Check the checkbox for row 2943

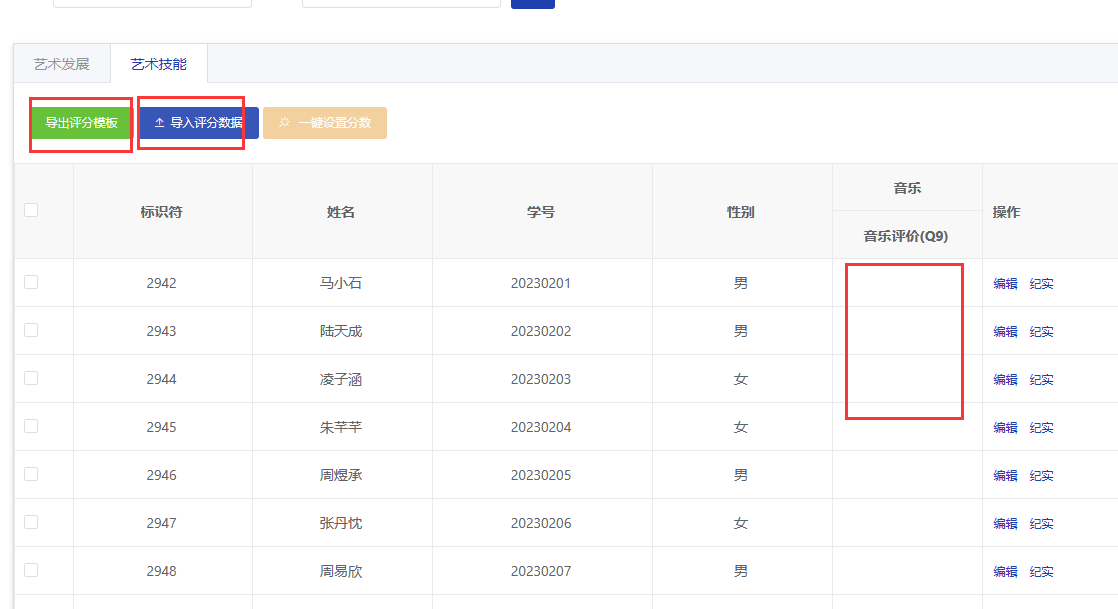(x=31, y=330)
